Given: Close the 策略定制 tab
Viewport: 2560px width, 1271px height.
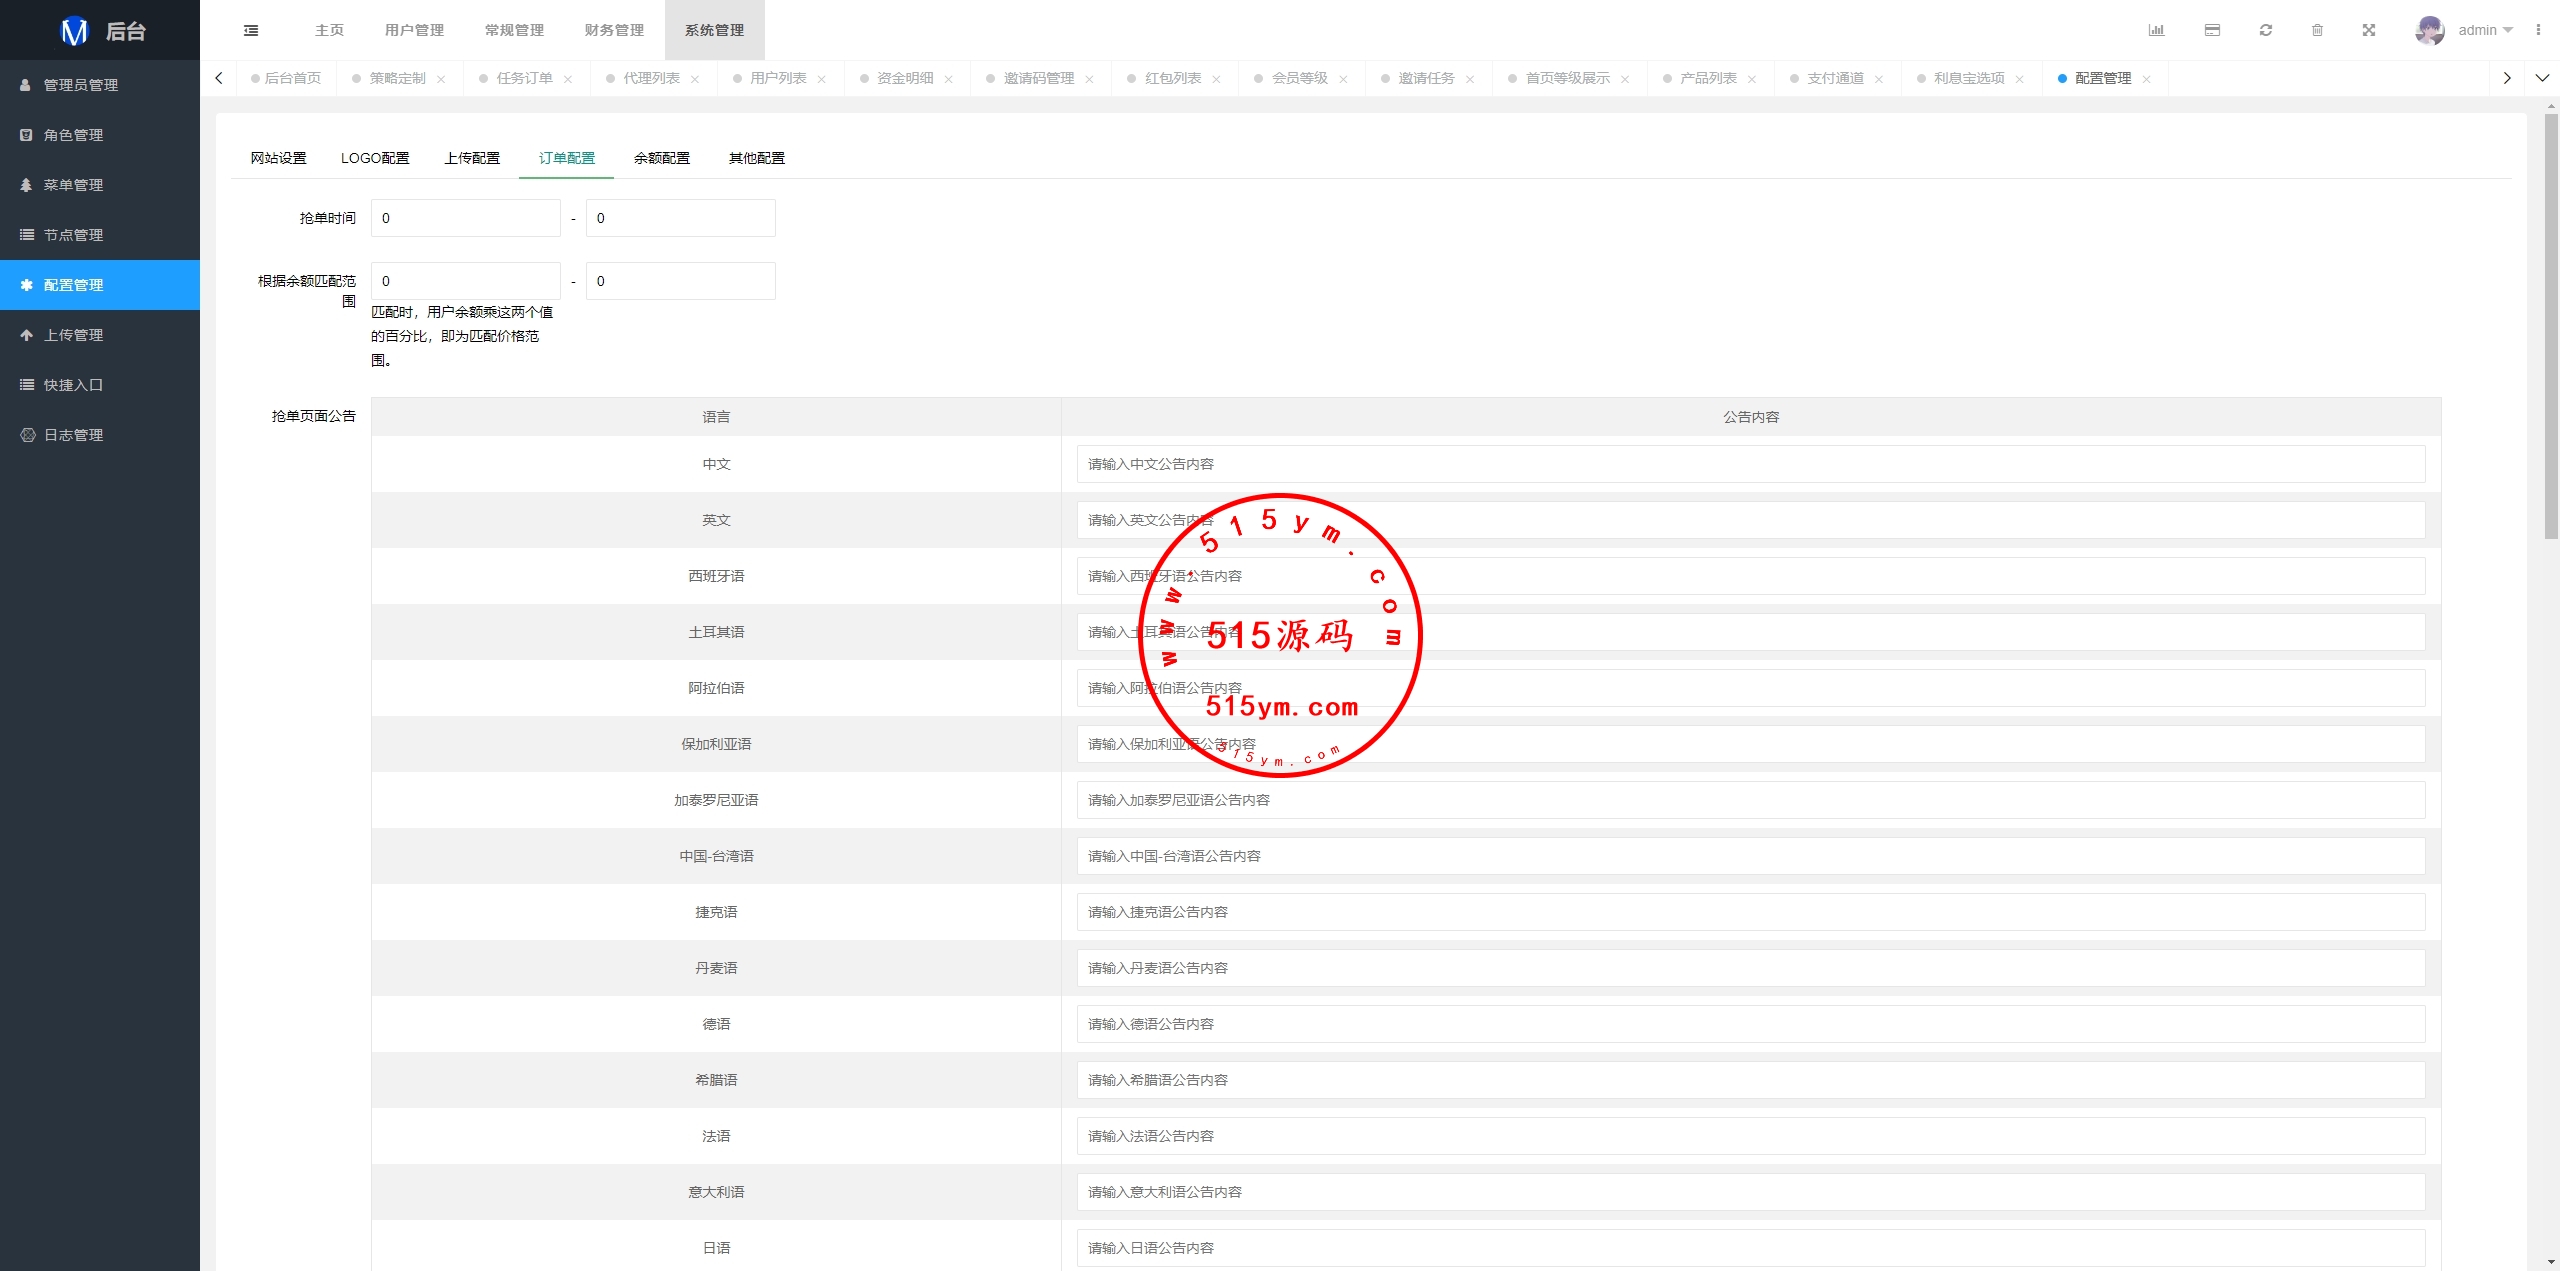Looking at the screenshot, I should (441, 79).
